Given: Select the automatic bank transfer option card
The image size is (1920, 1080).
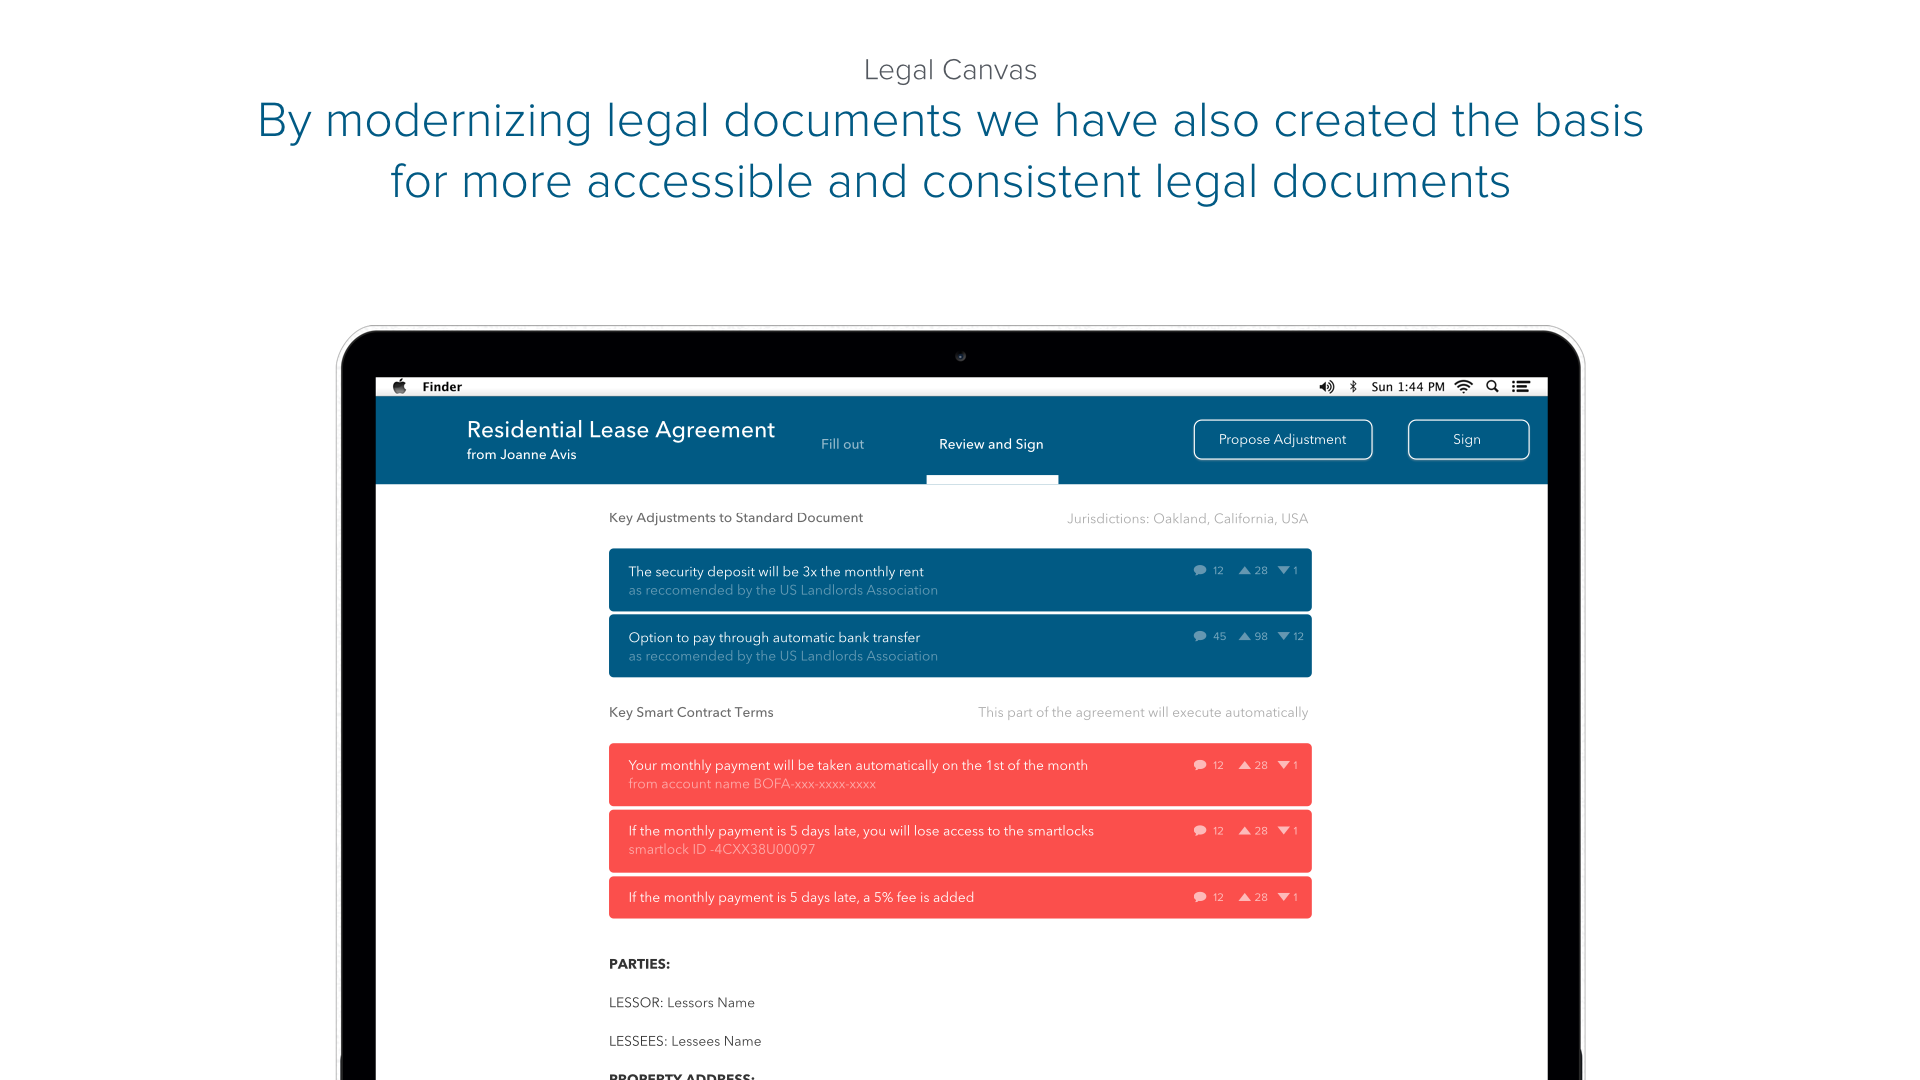Looking at the screenshot, I should [960, 646].
